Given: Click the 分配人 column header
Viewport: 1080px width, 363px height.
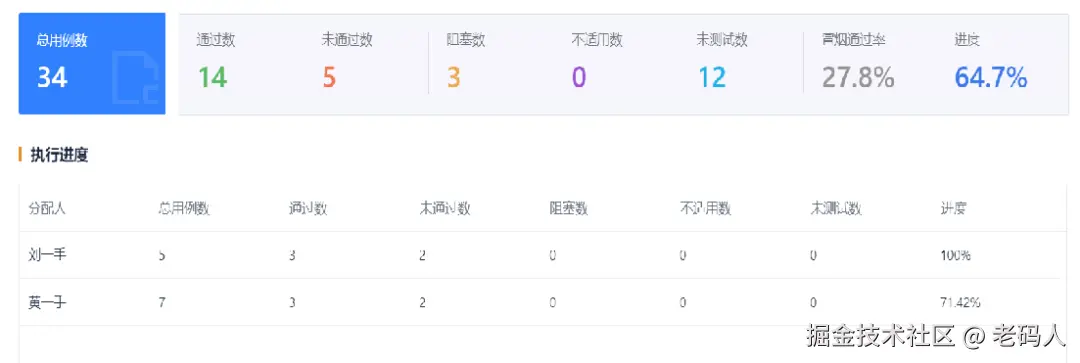Looking at the screenshot, I should [x=47, y=209].
